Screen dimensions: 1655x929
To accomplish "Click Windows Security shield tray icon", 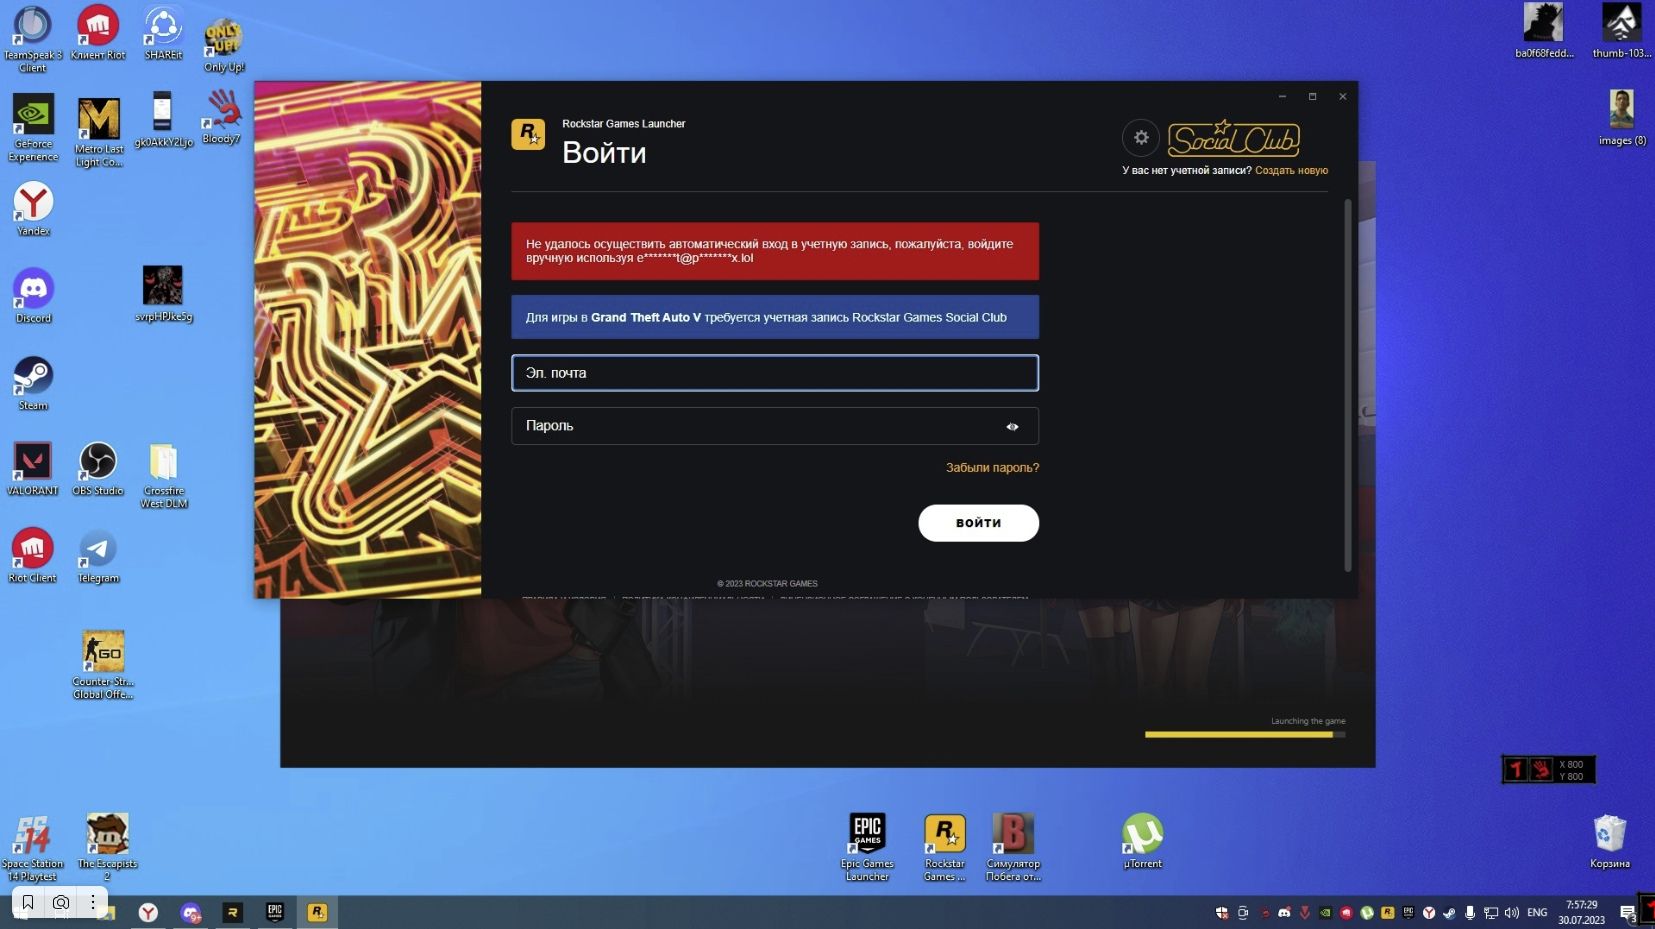I will [x=1222, y=913].
